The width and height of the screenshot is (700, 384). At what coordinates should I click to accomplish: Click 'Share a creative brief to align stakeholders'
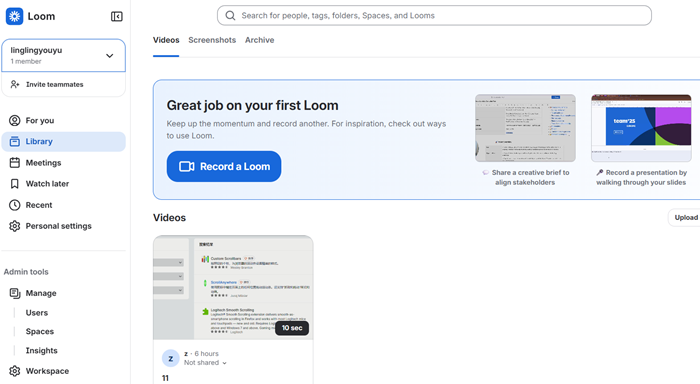click(525, 177)
